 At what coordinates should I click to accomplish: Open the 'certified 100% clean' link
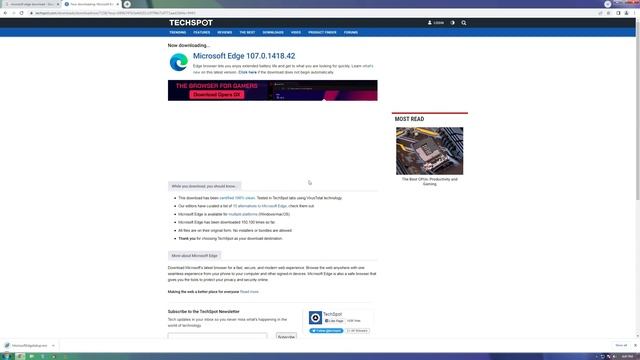[x=237, y=198]
